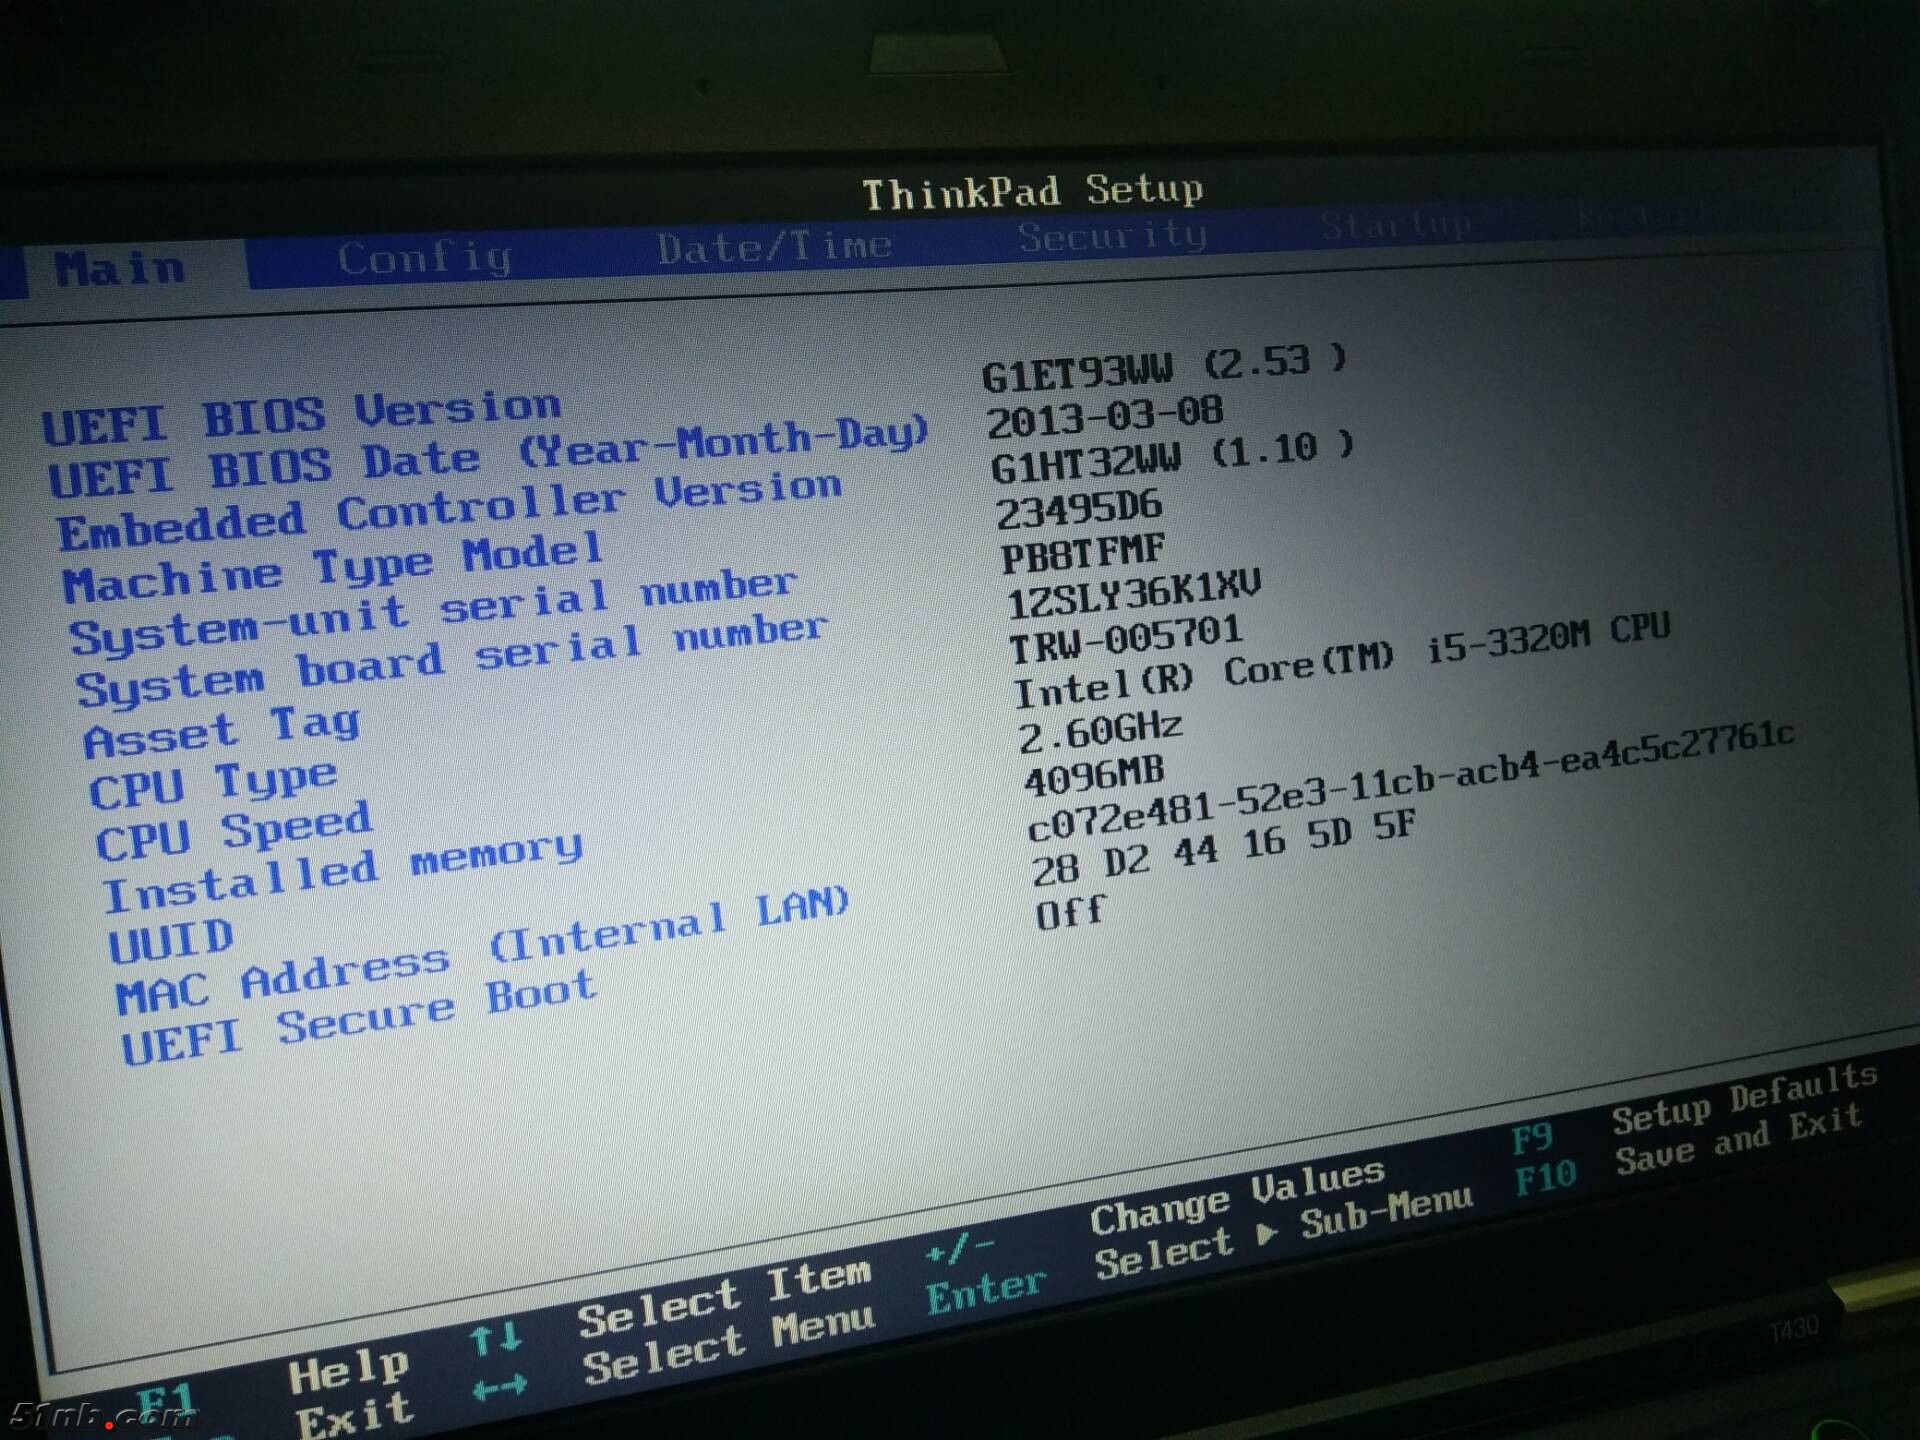Select the Machine Type Model entry
The height and width of the screenshot is (1440, 1920).
(x=333, y=567)
